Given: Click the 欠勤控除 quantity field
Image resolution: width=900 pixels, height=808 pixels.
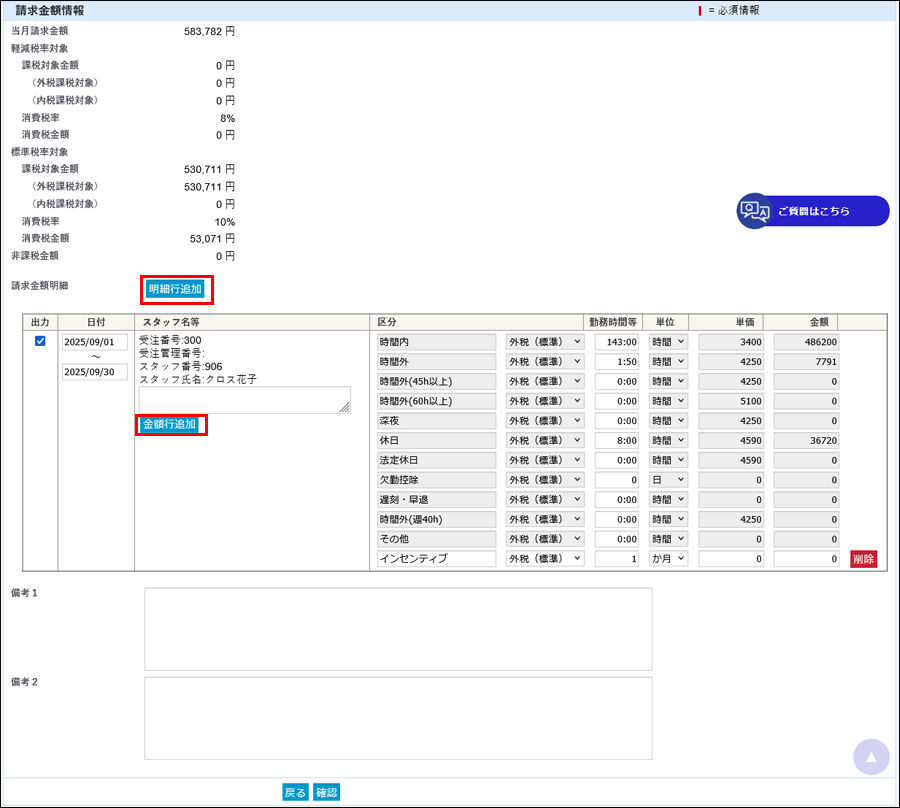Looking at the screenshot, I should click(616, 480).
